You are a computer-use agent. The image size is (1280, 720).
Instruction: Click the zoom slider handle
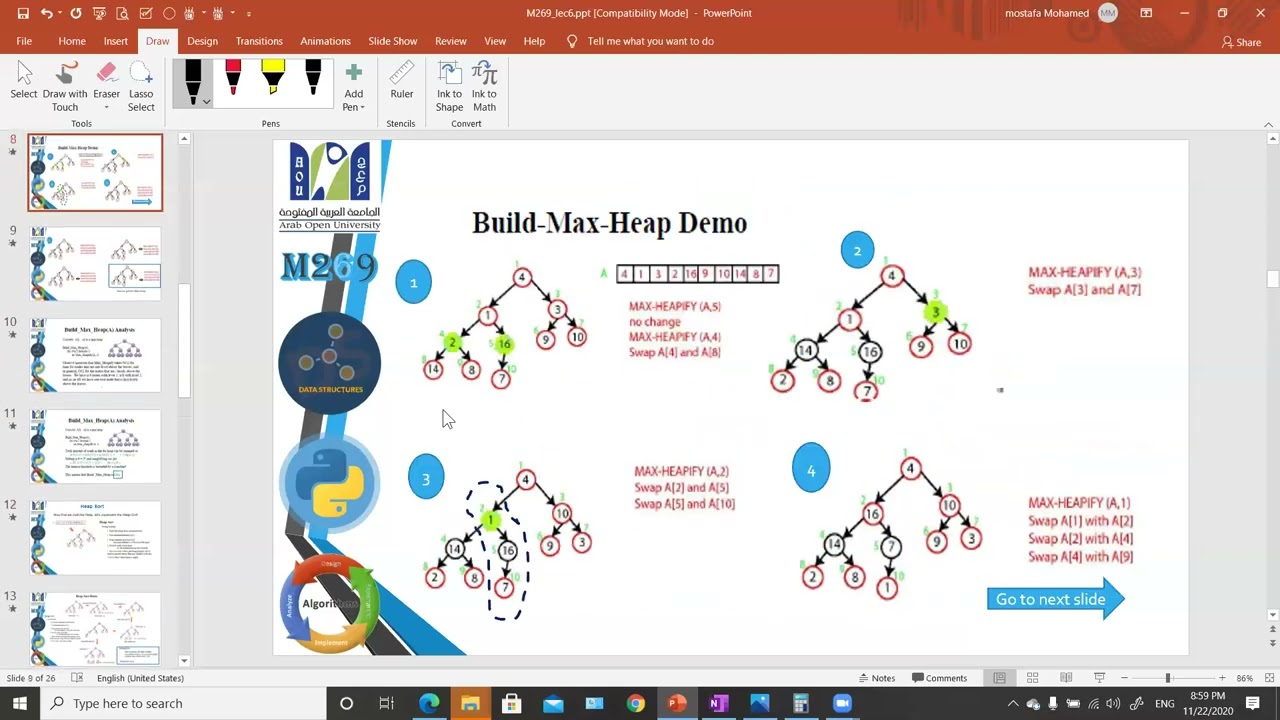click(1167, 678)
